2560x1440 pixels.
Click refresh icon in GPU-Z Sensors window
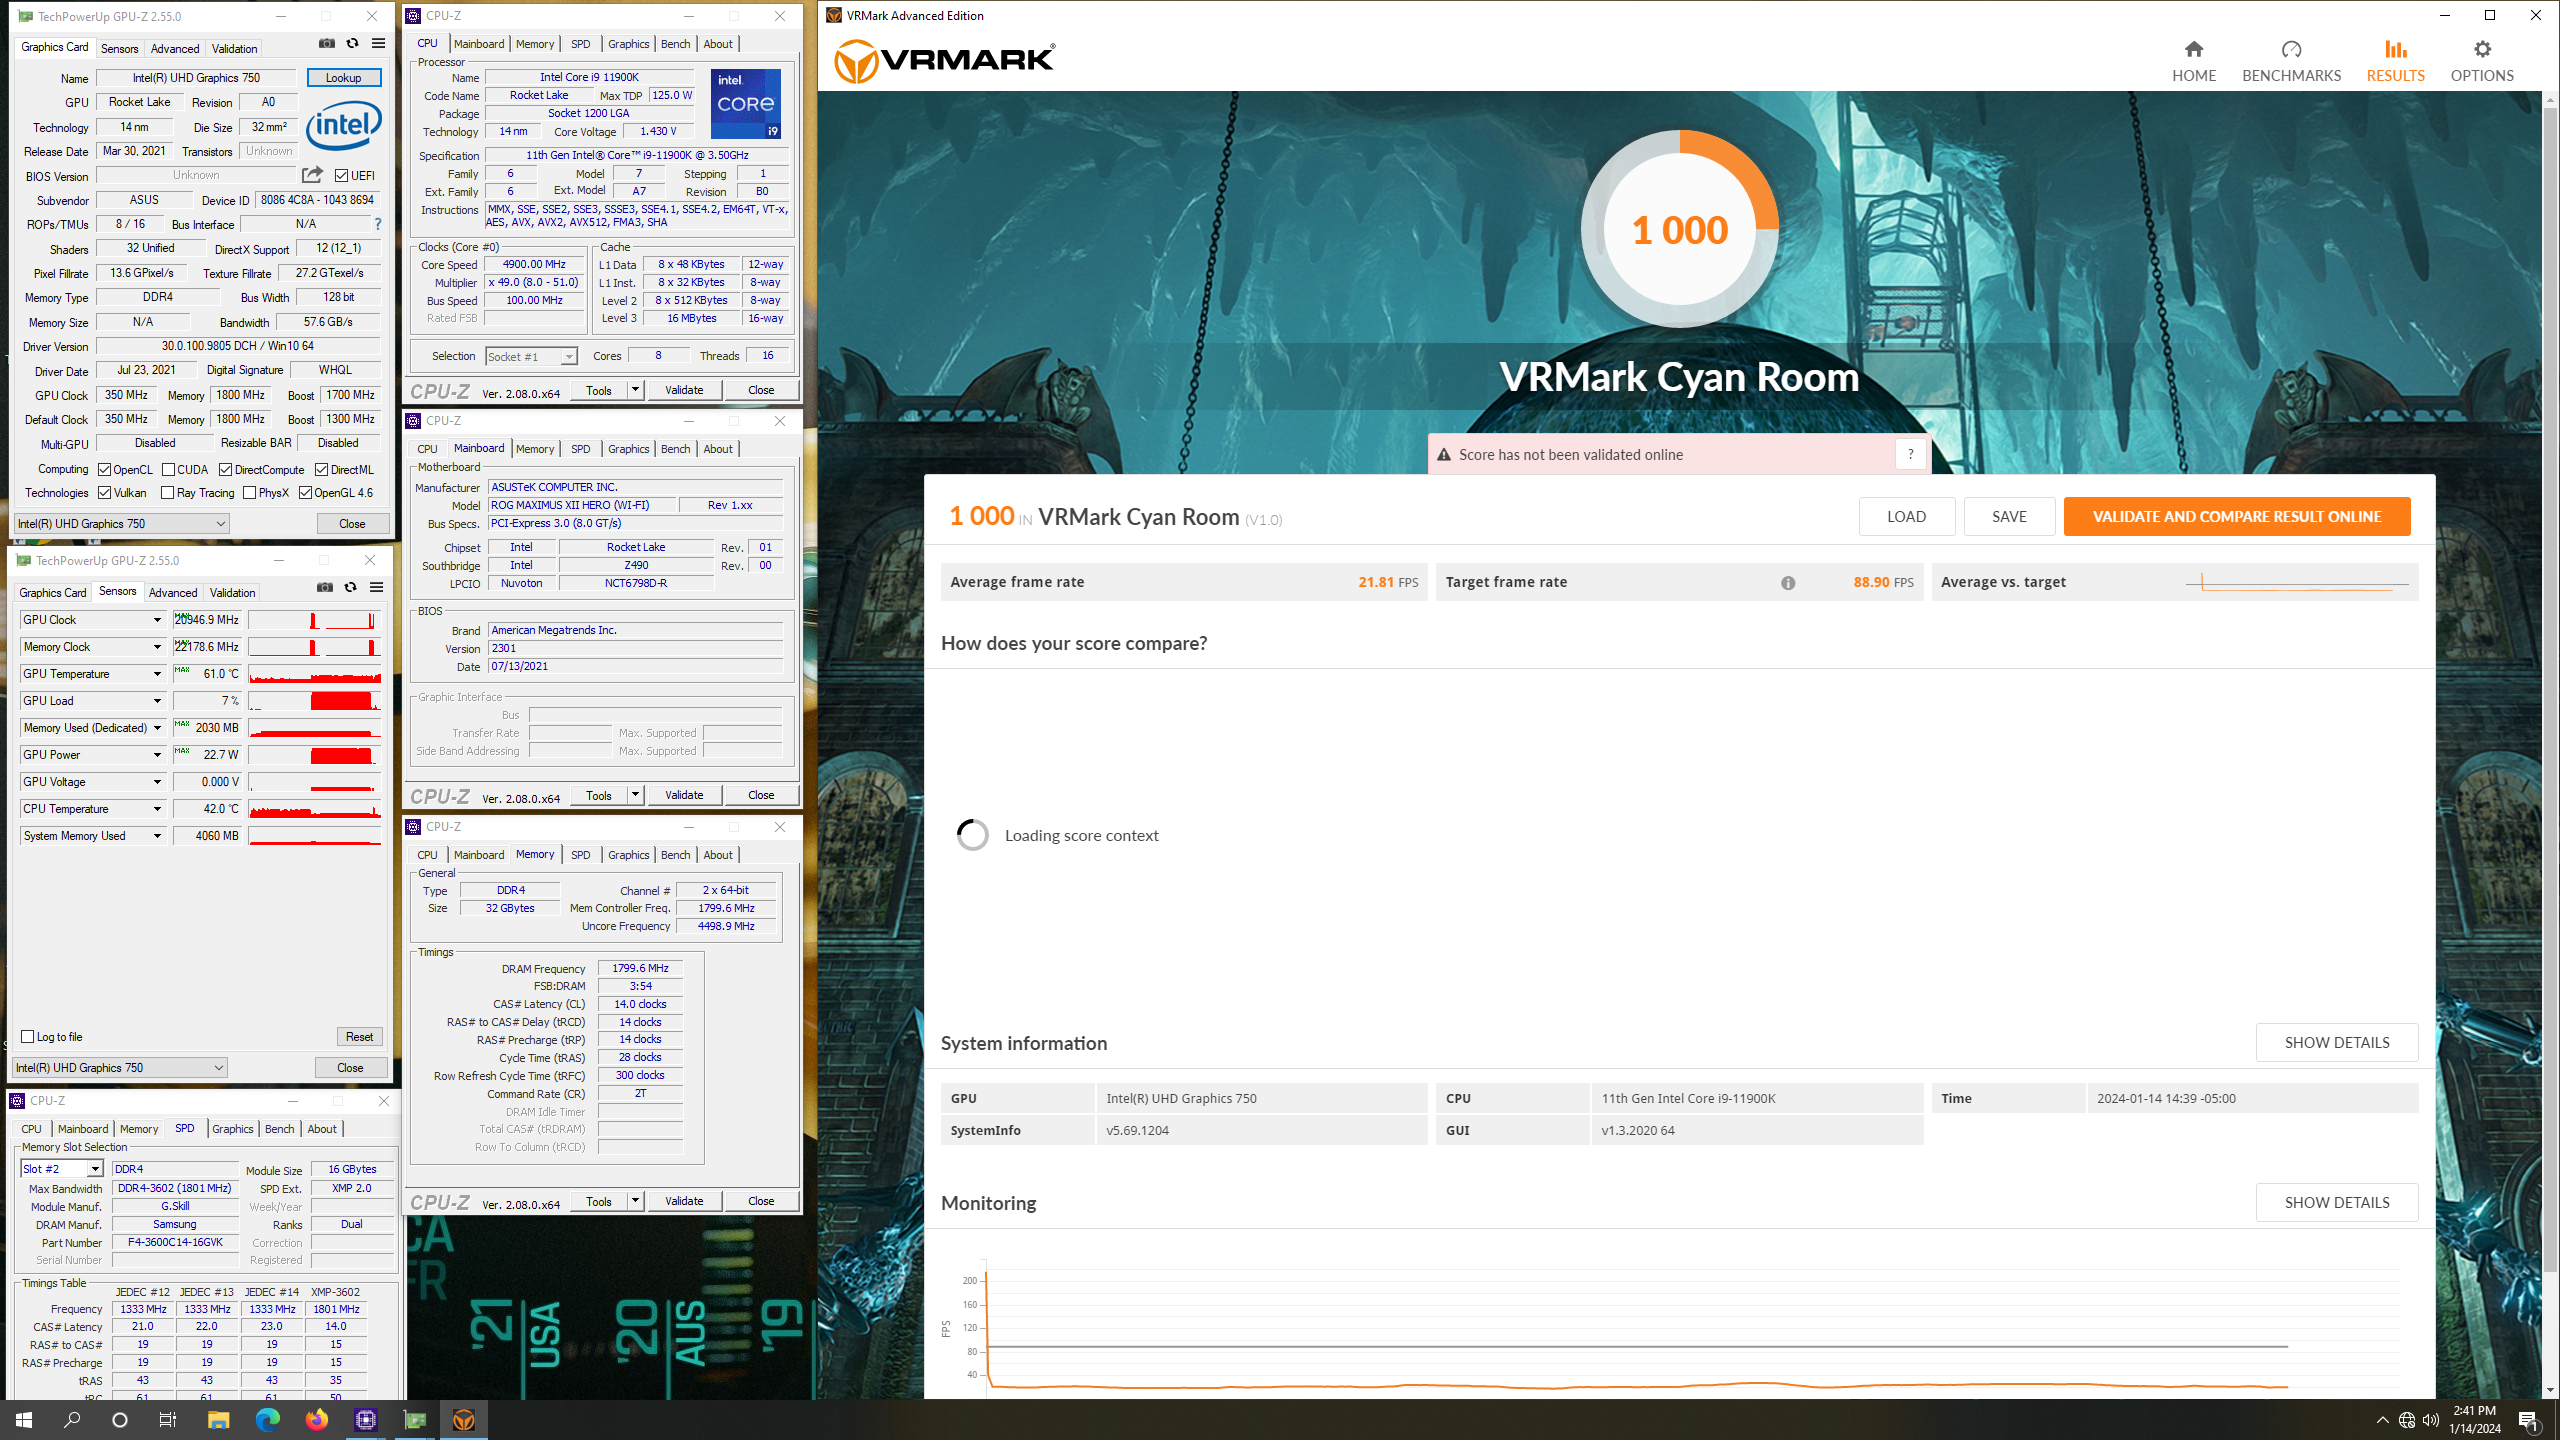(350, 588)
